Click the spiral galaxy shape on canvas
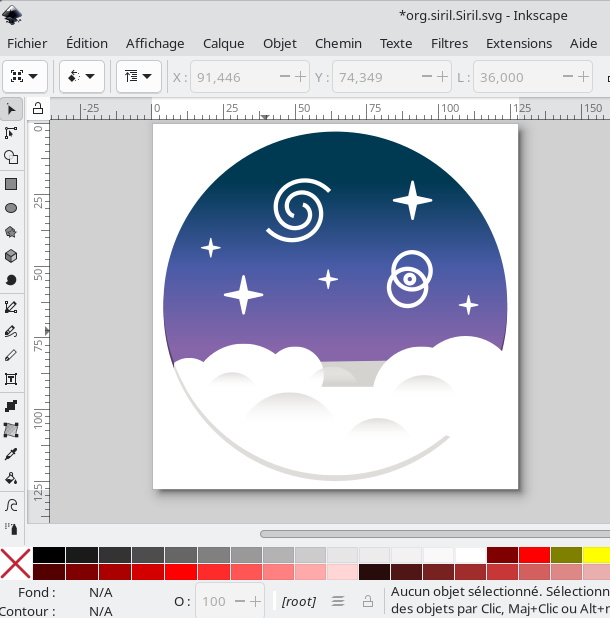Screen dimensions: 610x618 299,210
